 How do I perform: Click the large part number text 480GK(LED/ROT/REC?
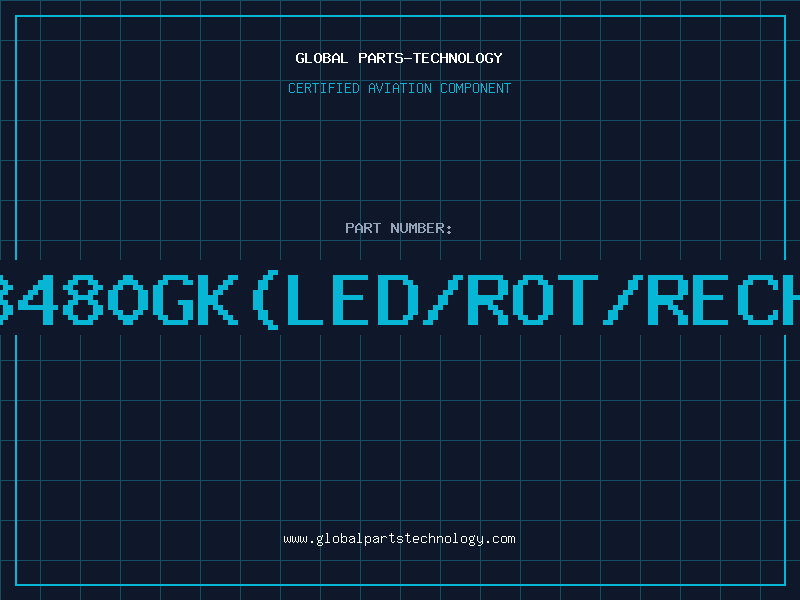[400, 300]
